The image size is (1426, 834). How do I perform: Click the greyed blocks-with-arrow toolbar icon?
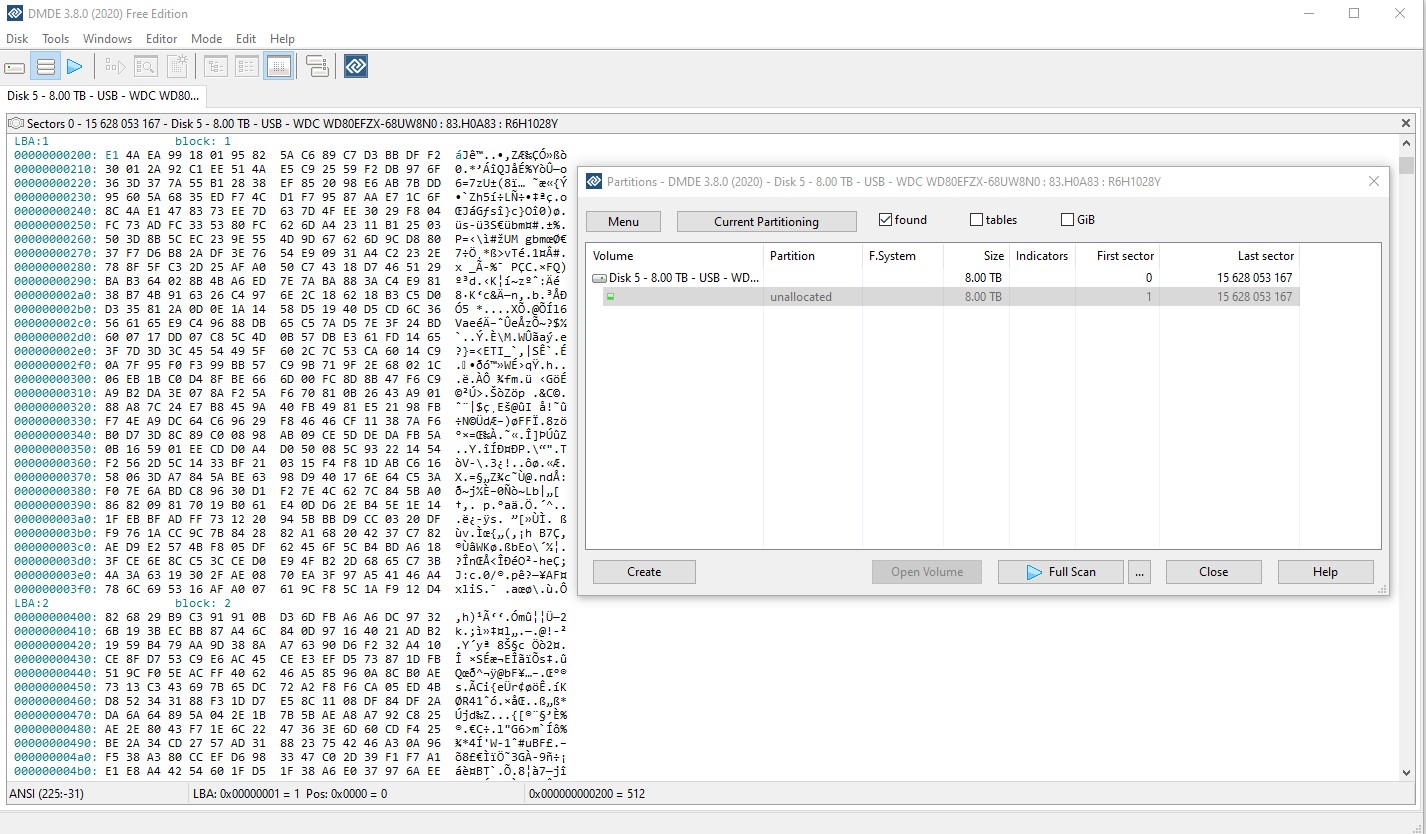(x=116, y=67)
